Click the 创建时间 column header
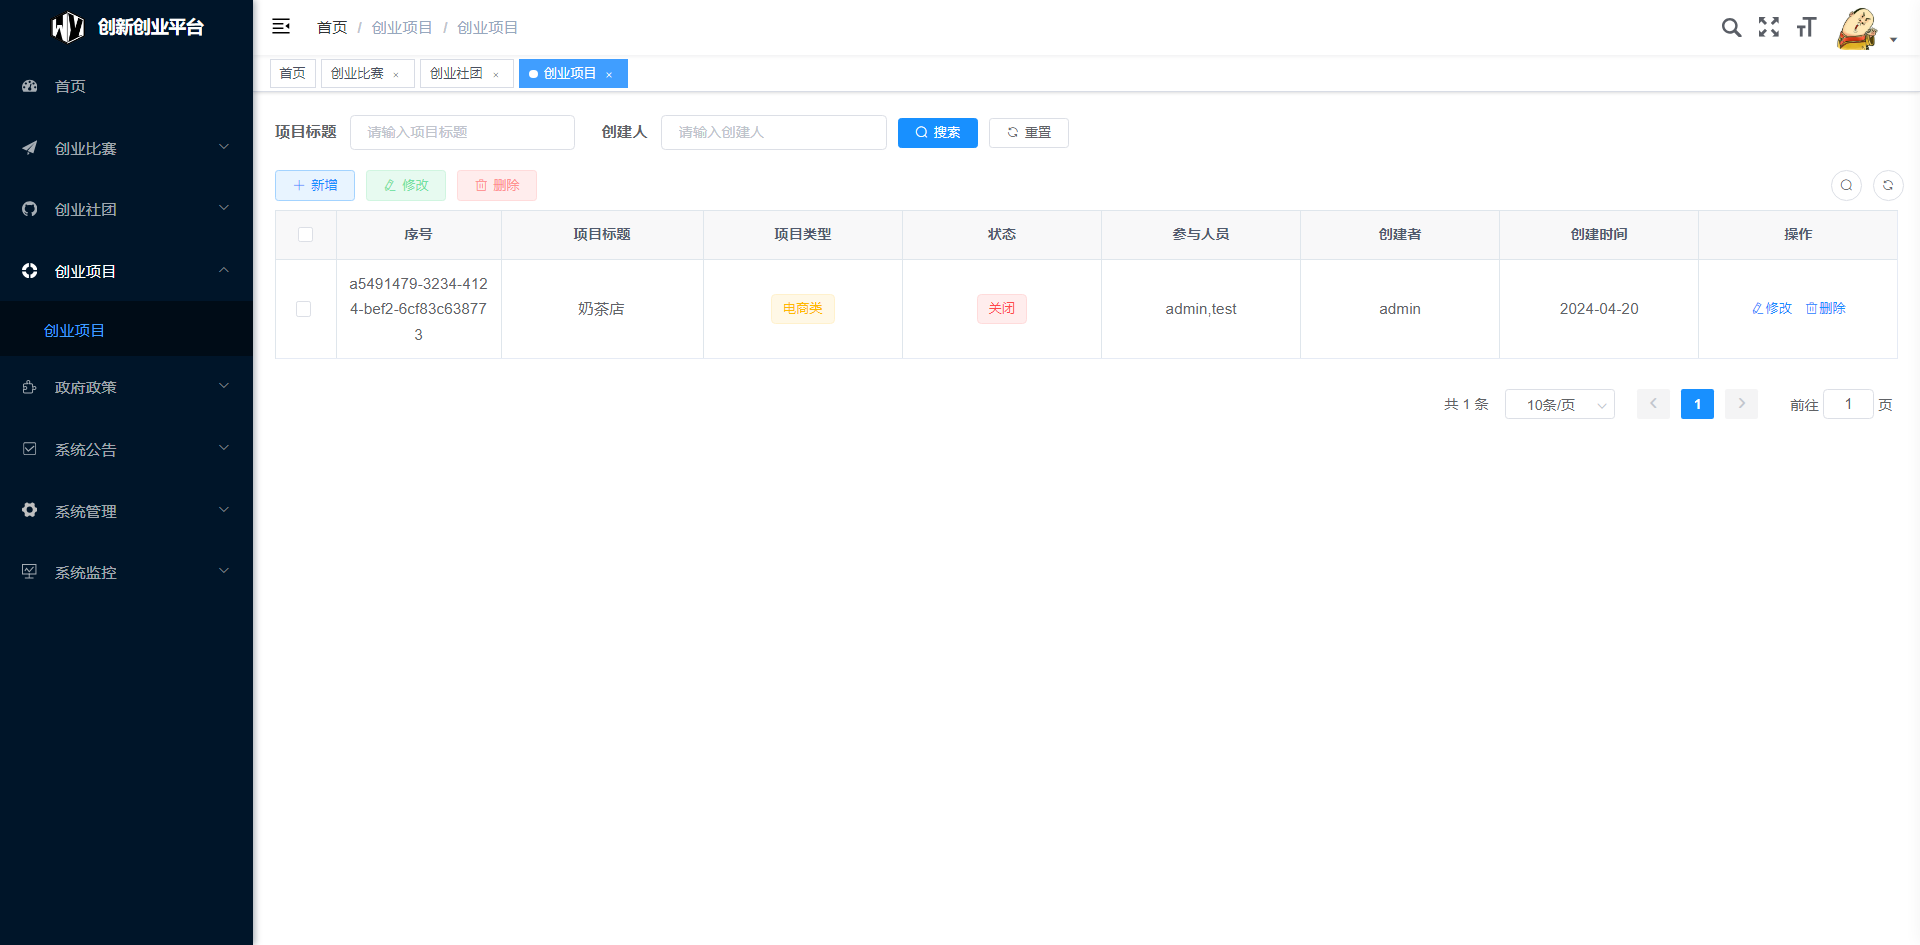 coord(1598,234)
